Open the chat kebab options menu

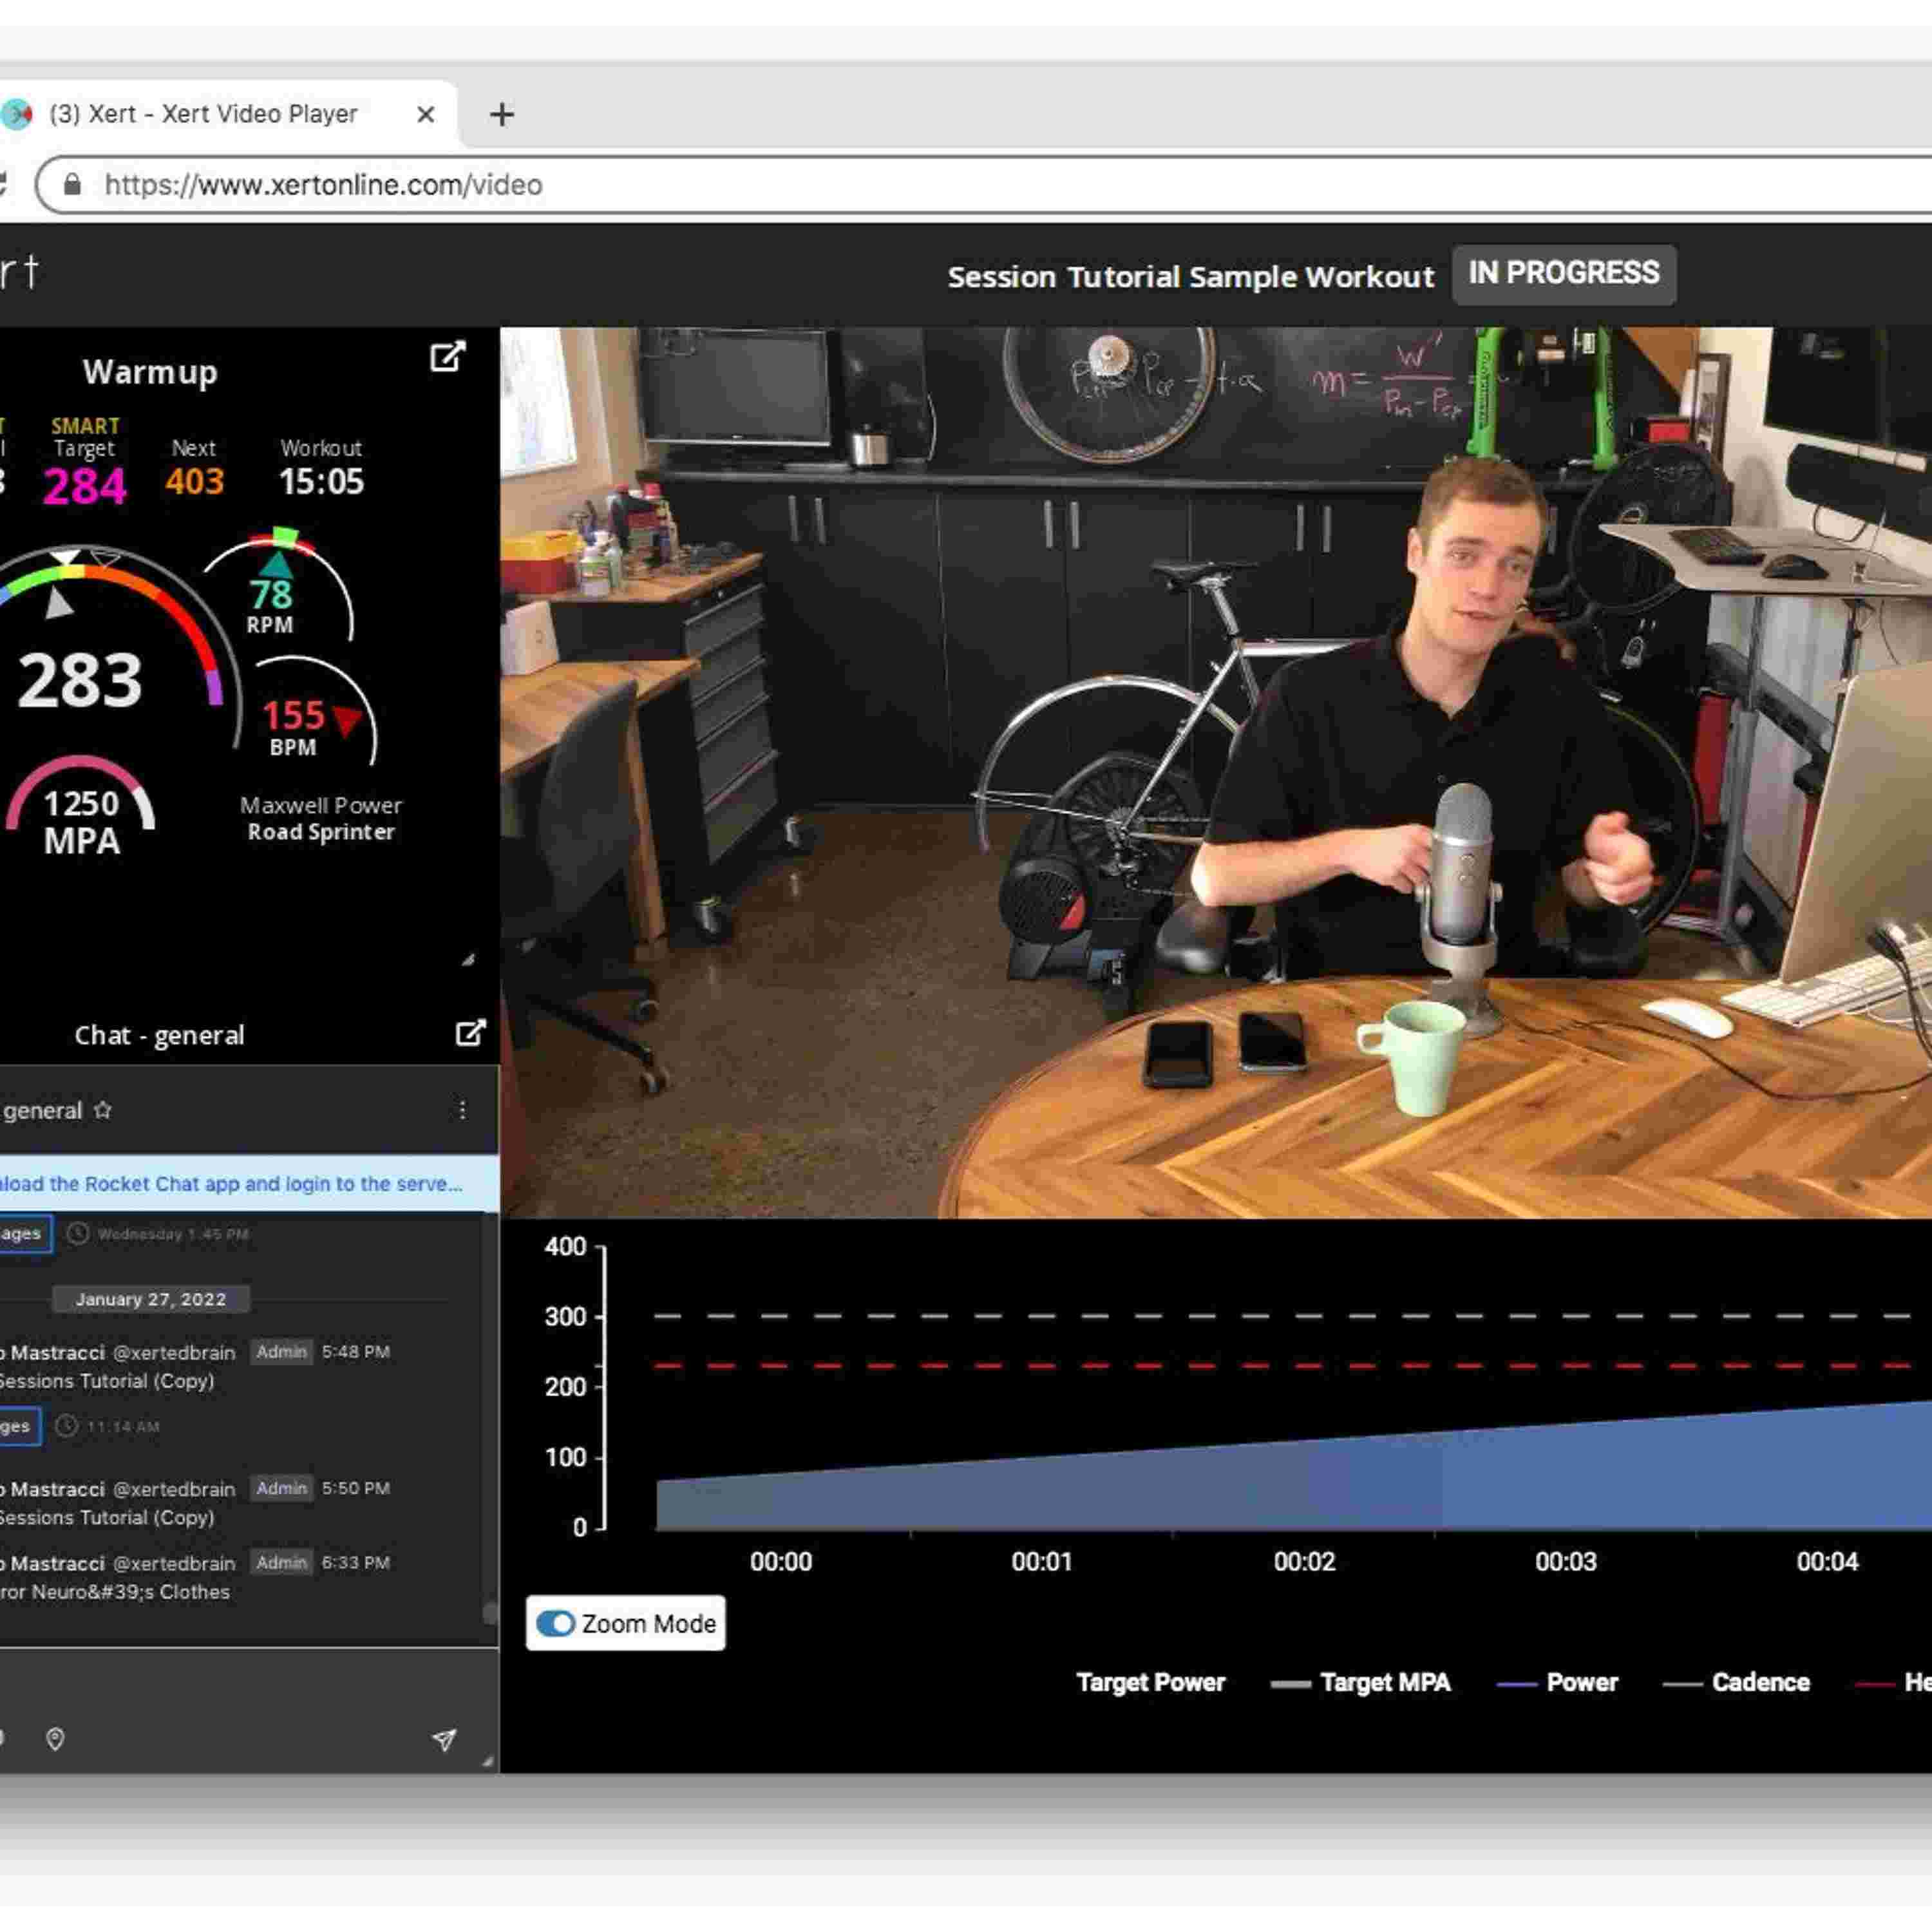[462, 1110]
